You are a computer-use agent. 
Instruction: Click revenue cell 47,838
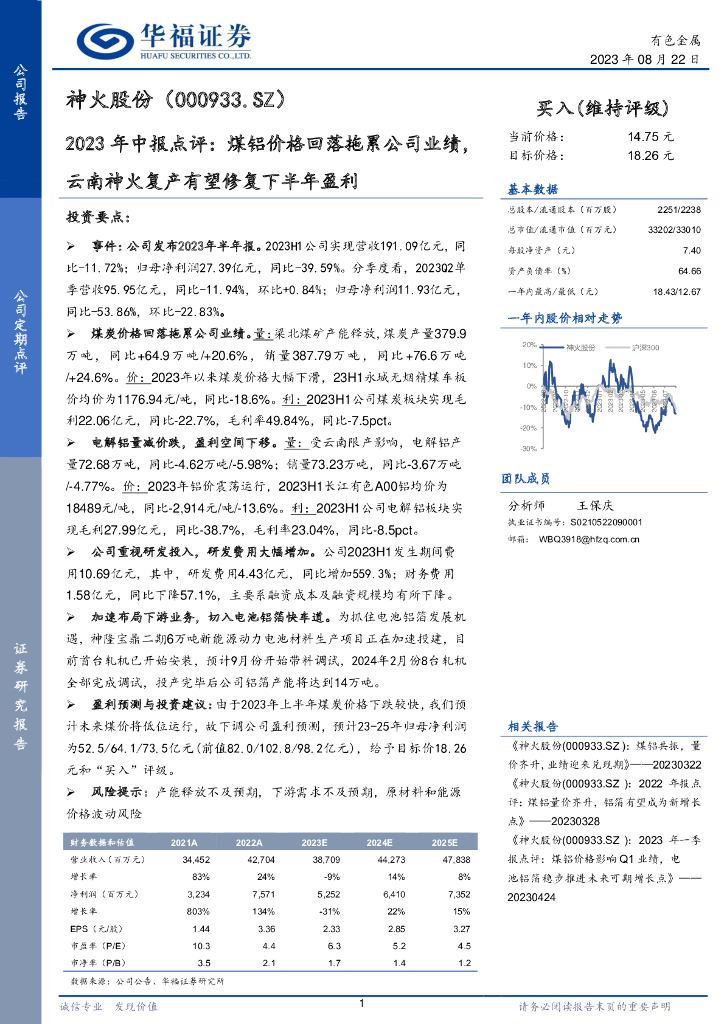pyautogui.click(x=456, y=859)
